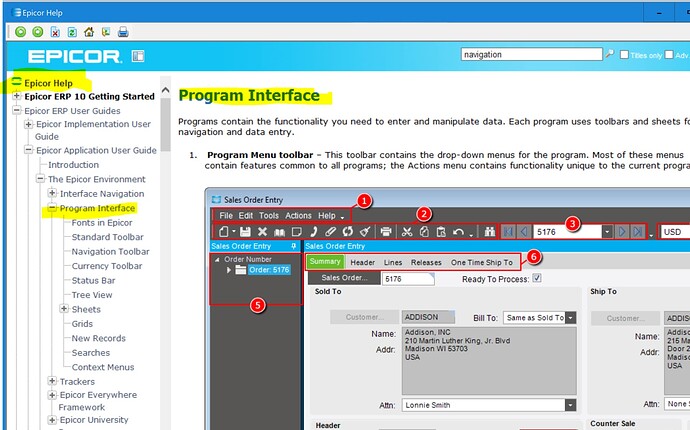The image size is (690, 430).
Task: Open the Status Bar topic
Action: pyautogui.click(x=93, y=280)
